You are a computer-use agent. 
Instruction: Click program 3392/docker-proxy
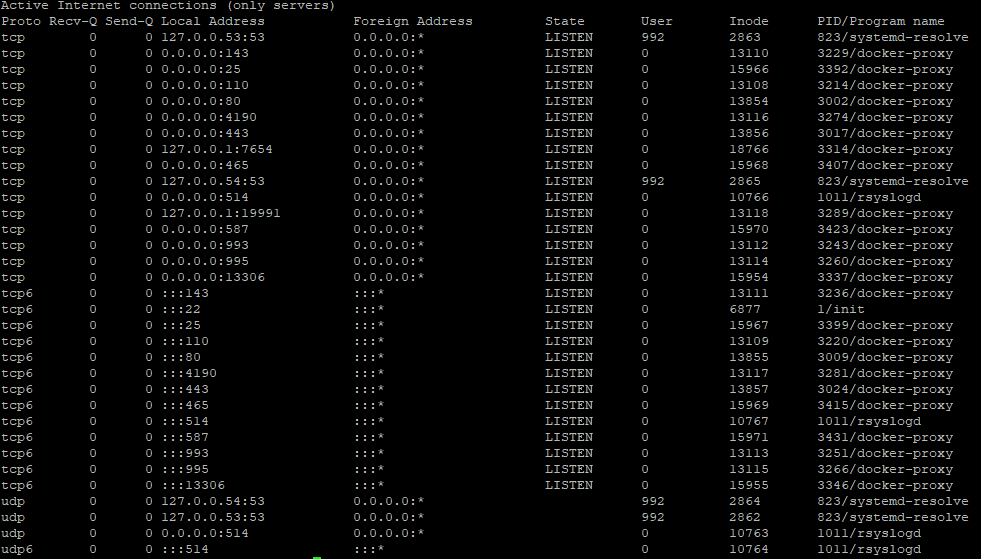click(885, 69)
